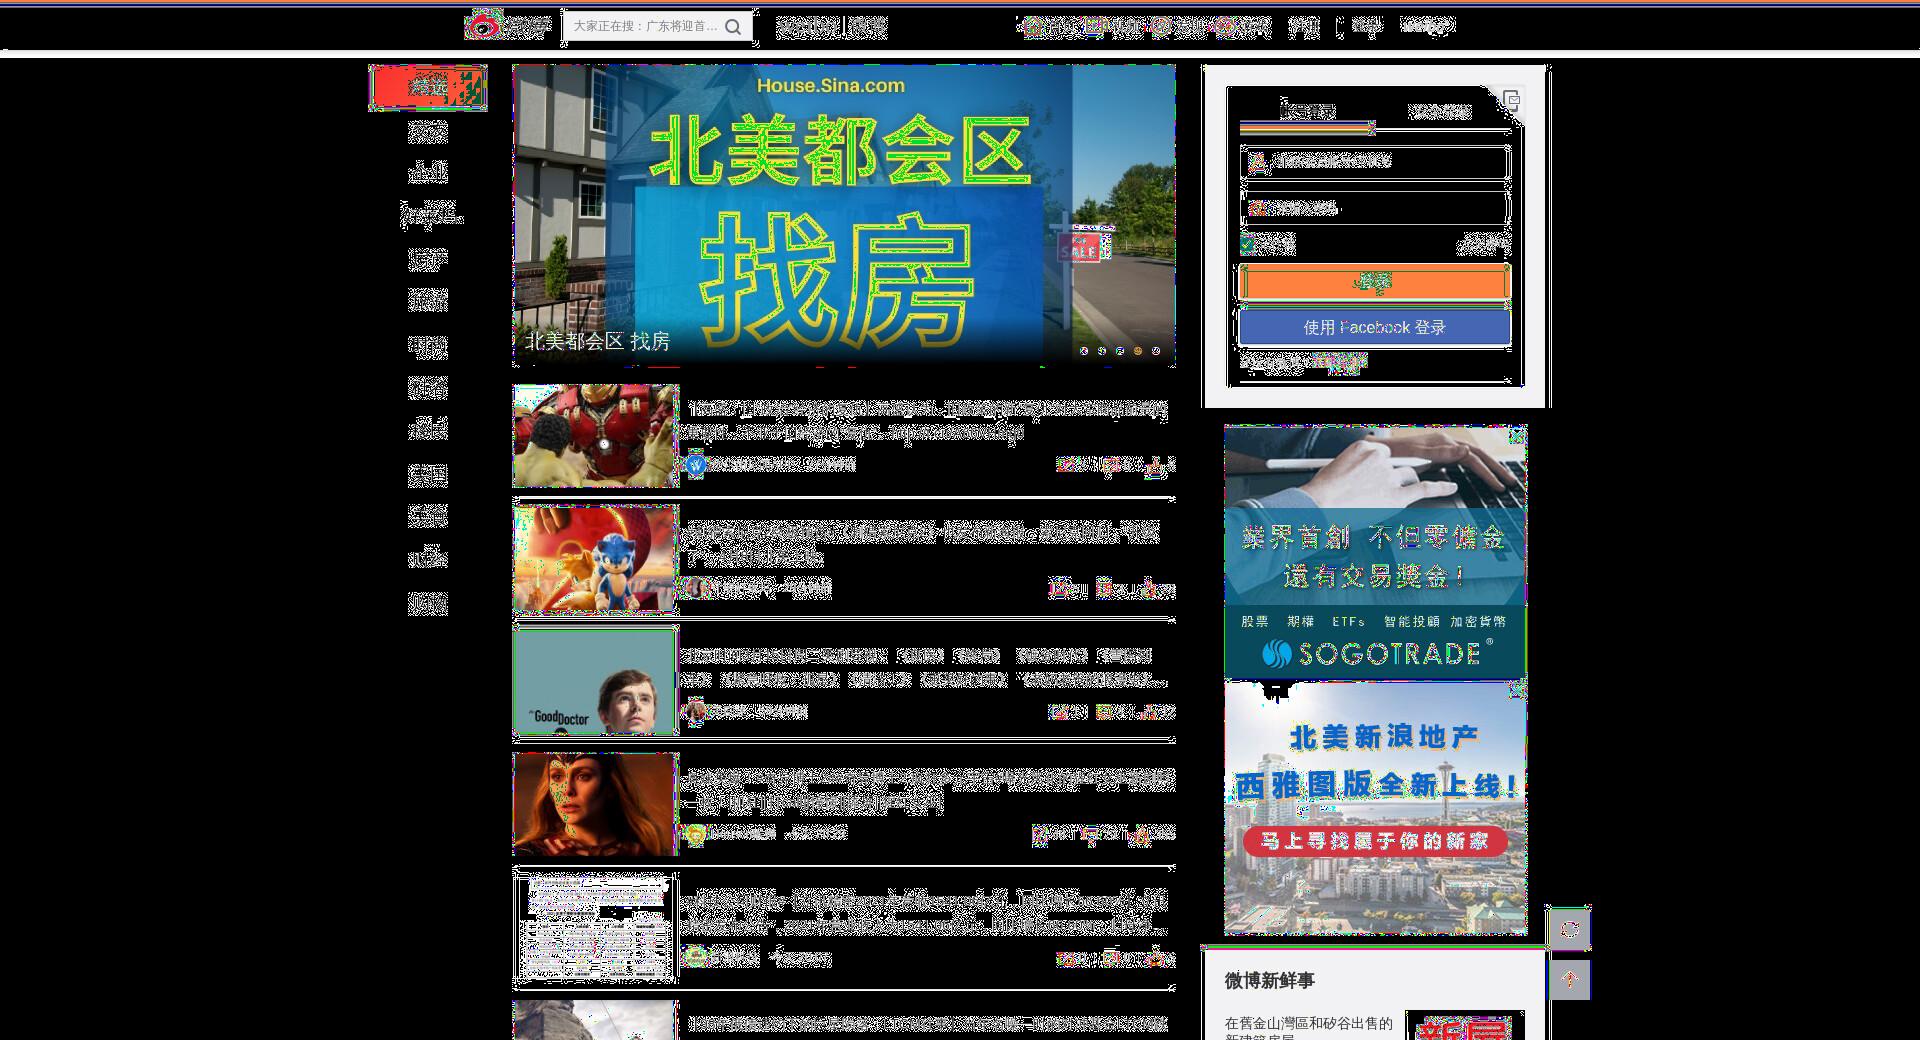
Task: Open the Sonic post thumbnail
Action: [596, 558]
